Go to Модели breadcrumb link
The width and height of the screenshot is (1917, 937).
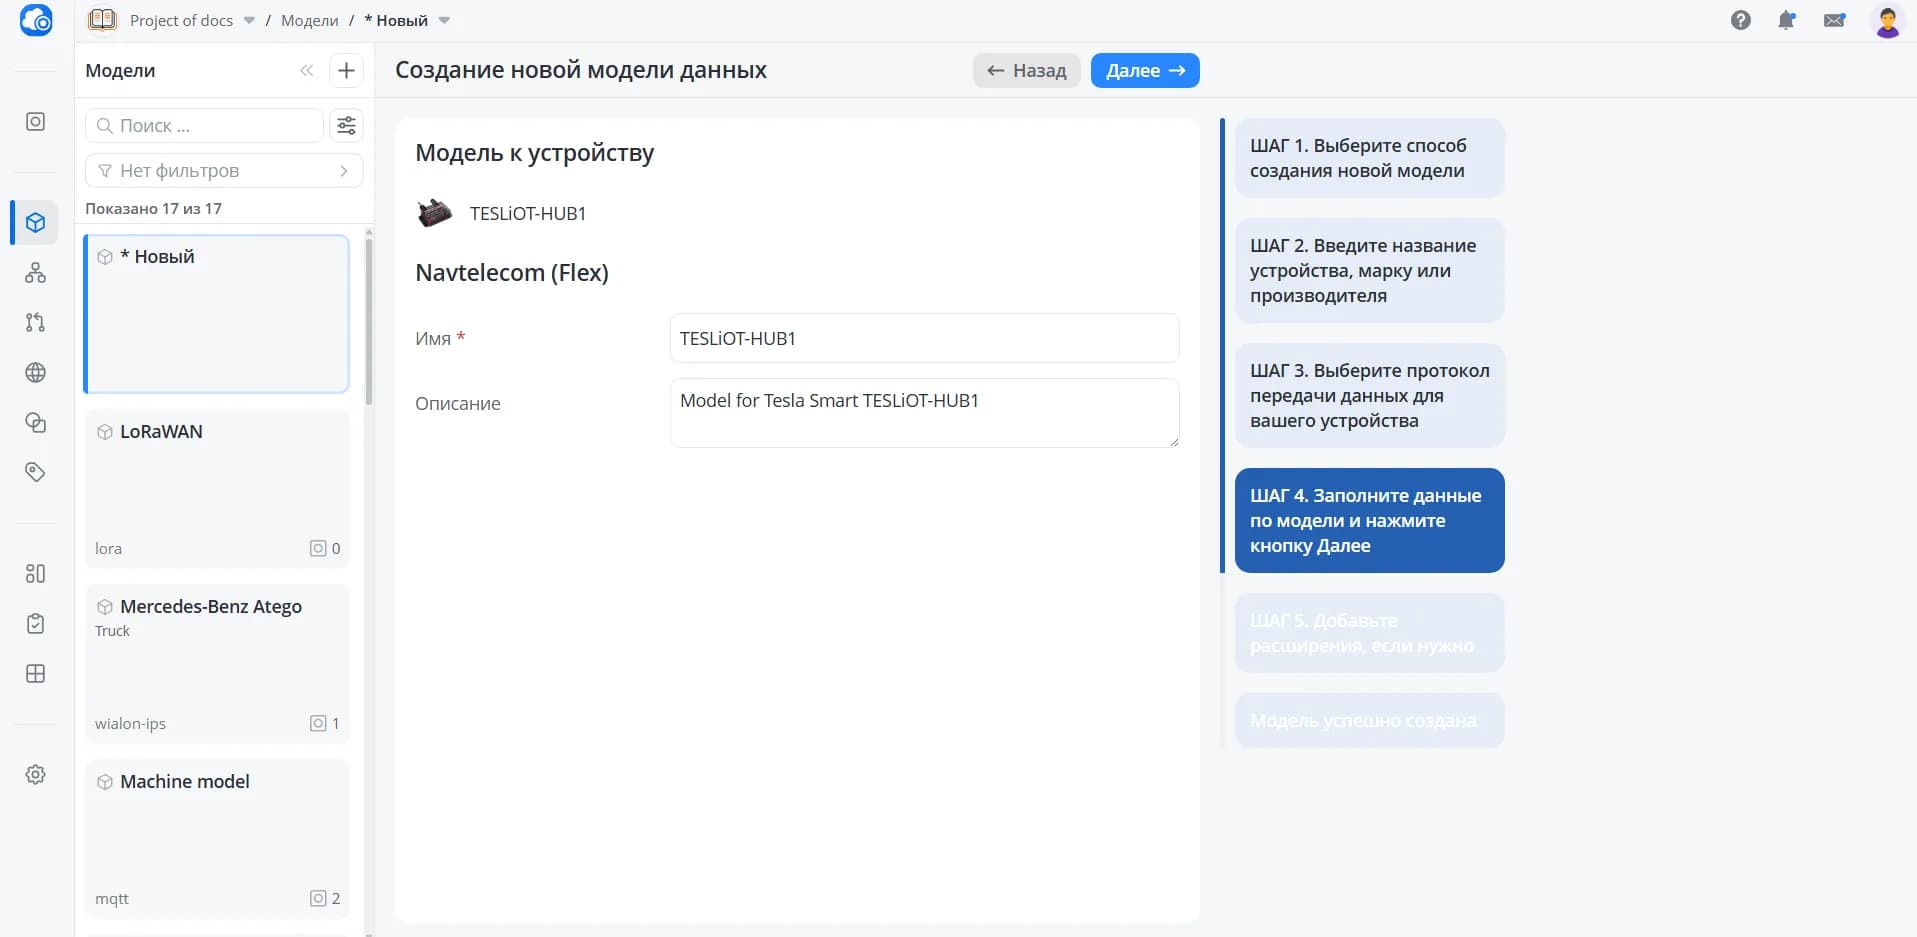tap(309, 20)
